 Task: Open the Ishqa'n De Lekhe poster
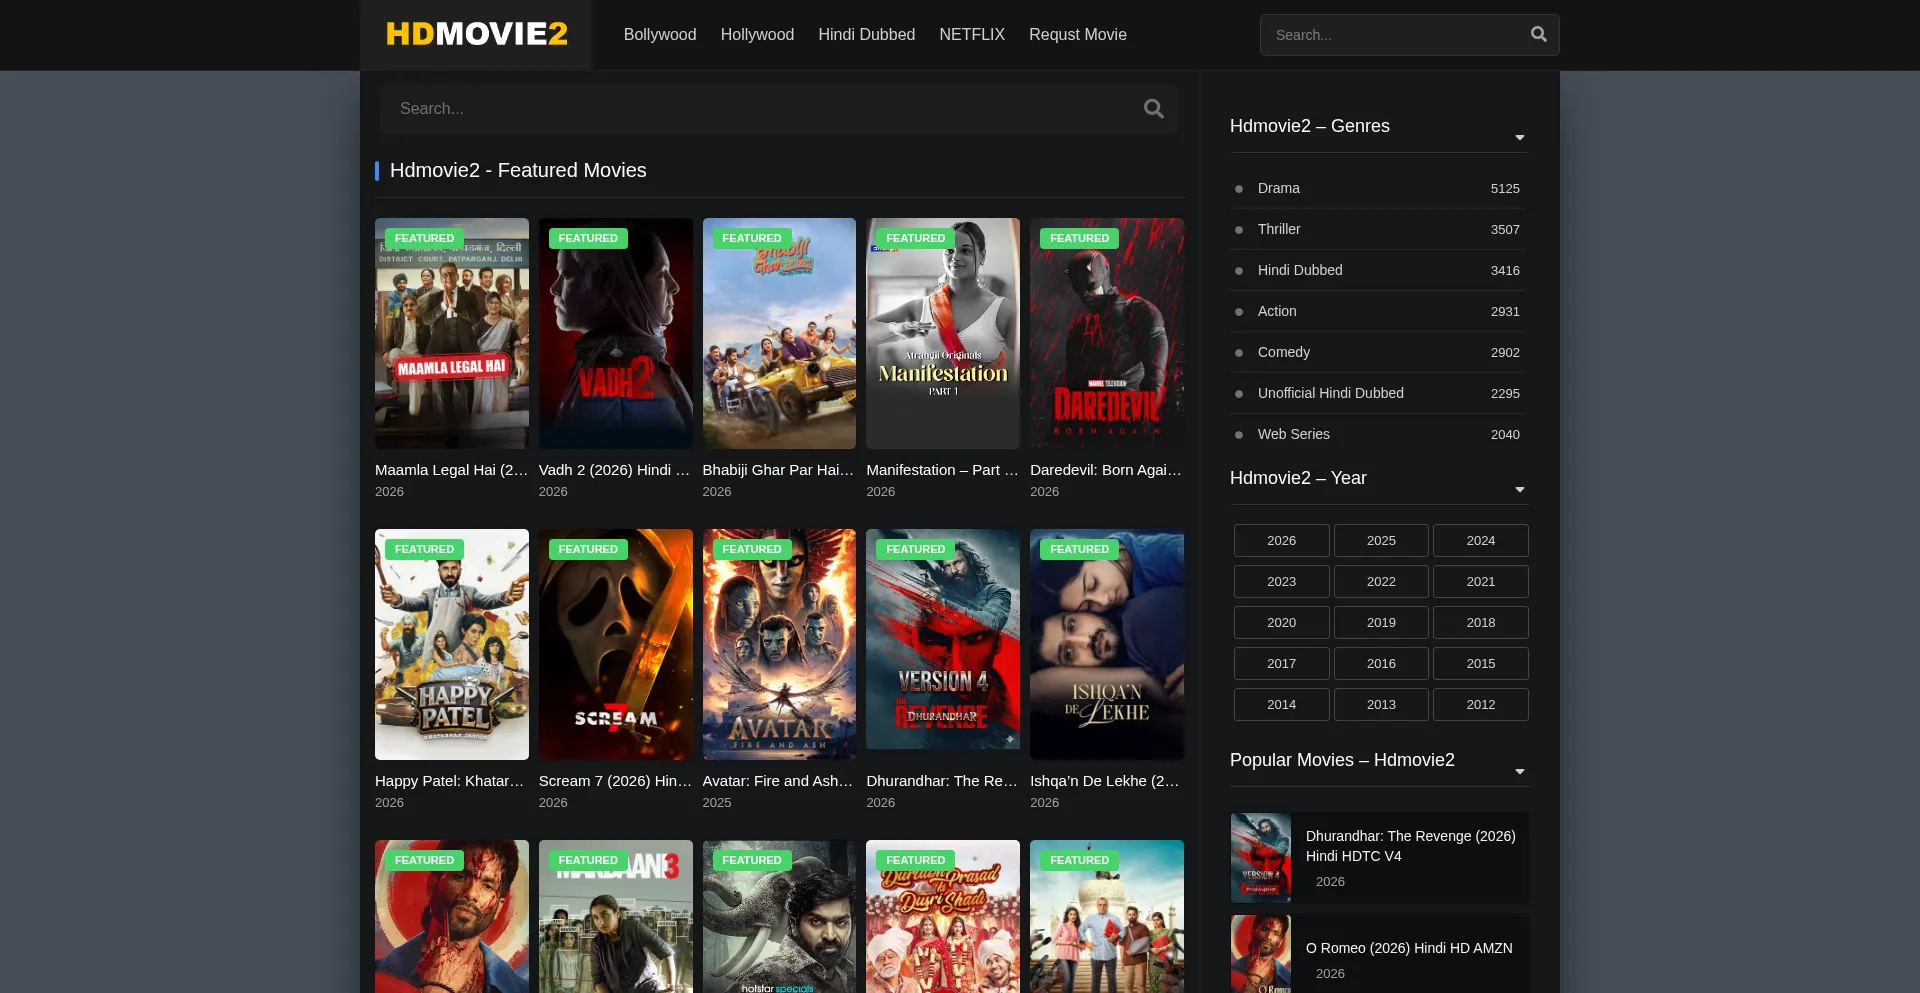pyautogui.click(x=1107, y=644)
